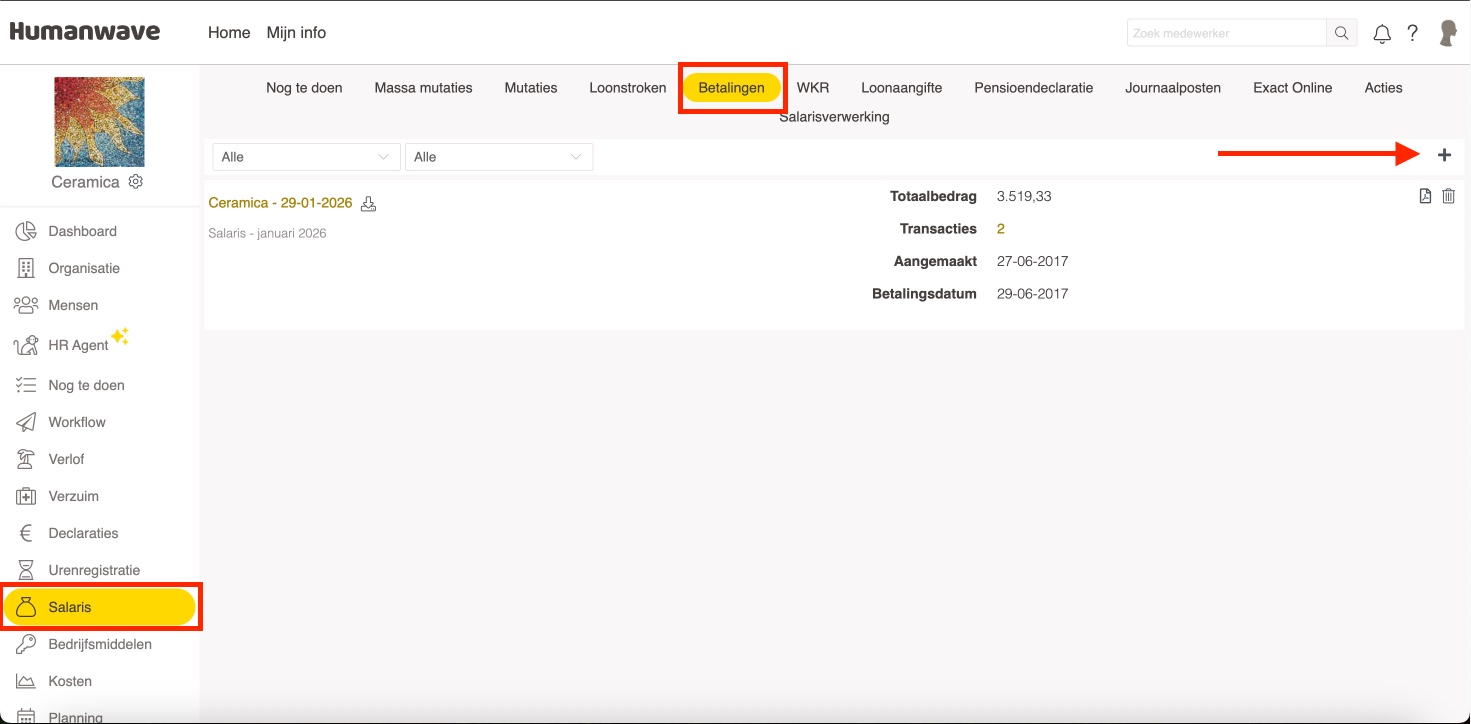Open help question mark
Image resolution: width=1471 pixels, height=724 pixels.
[1412, 33]
